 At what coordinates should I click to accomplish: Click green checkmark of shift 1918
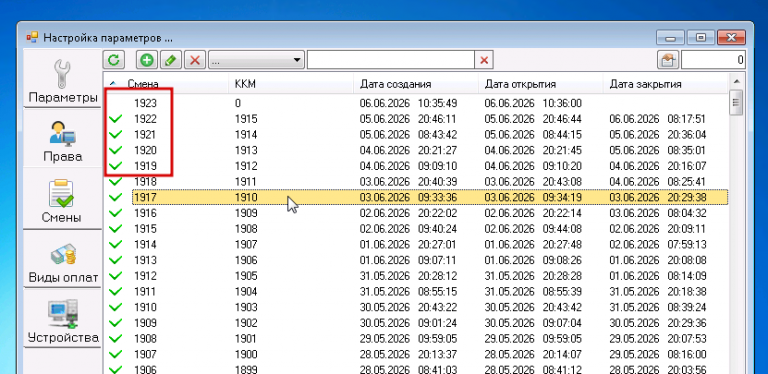tap(116, 182)
